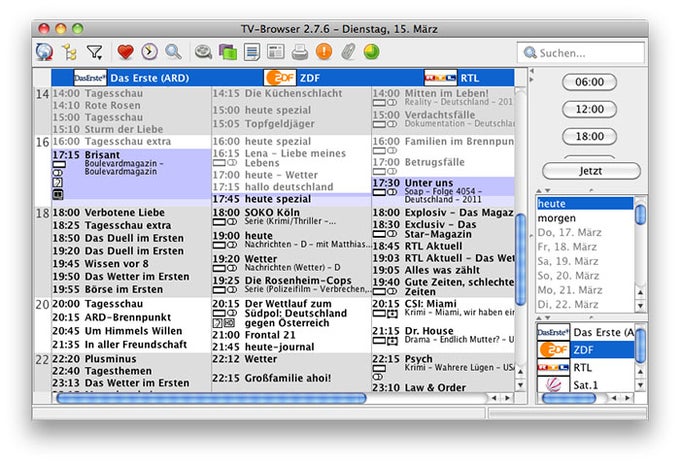Click the Jetzt button
The height and width of the screenshot is (464, 680).
pos(591,171)
